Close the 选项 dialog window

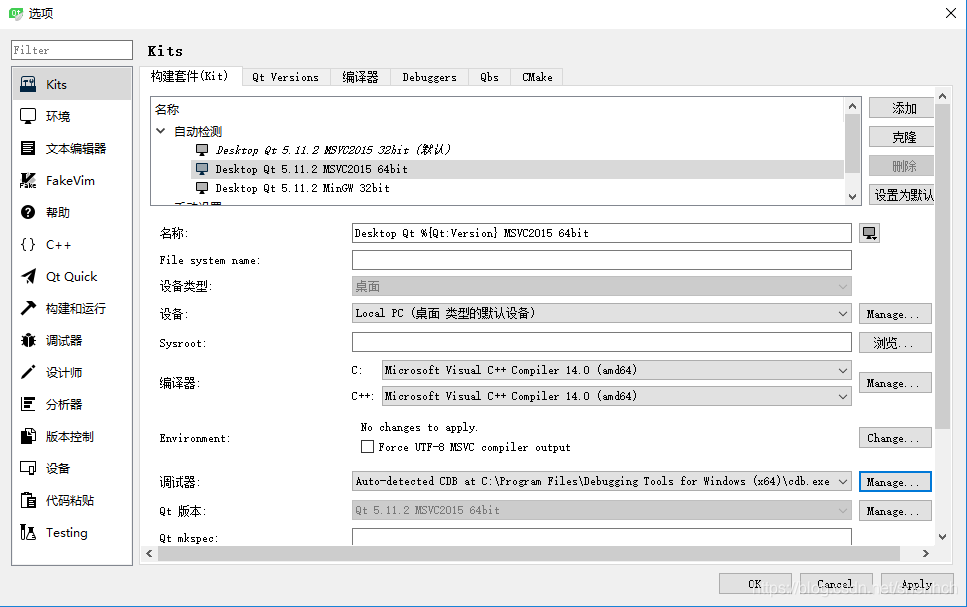(x=950, y=13)
